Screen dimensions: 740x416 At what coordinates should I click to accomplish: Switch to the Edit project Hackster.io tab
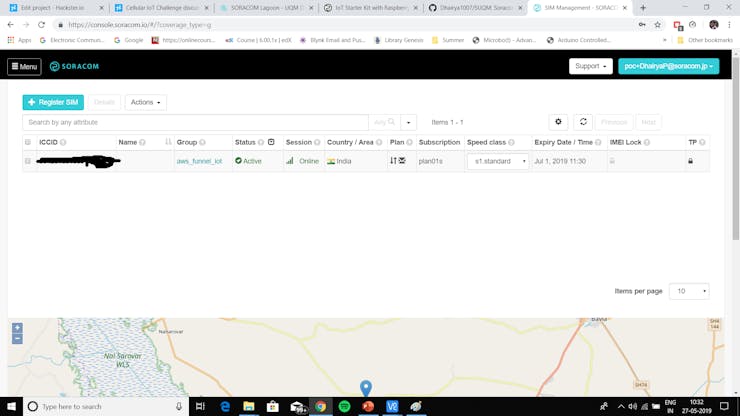58,8
